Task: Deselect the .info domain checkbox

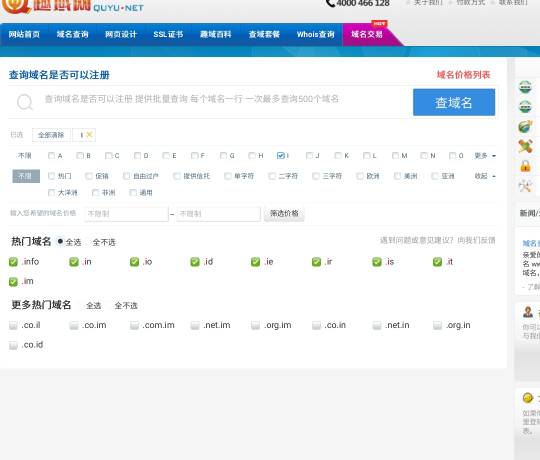Action: click(13, 262)
